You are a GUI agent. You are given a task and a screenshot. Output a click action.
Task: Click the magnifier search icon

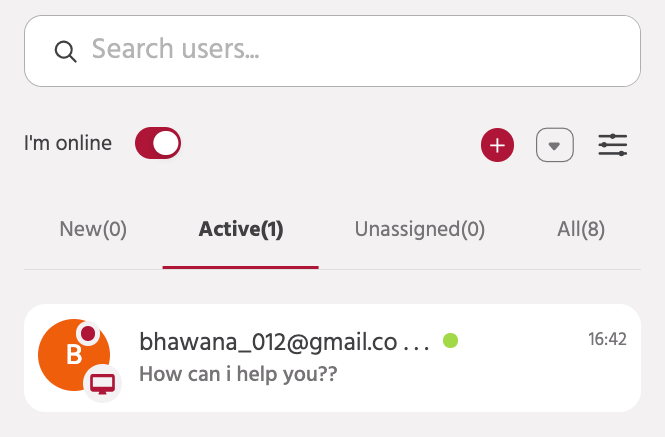[66, 51]
